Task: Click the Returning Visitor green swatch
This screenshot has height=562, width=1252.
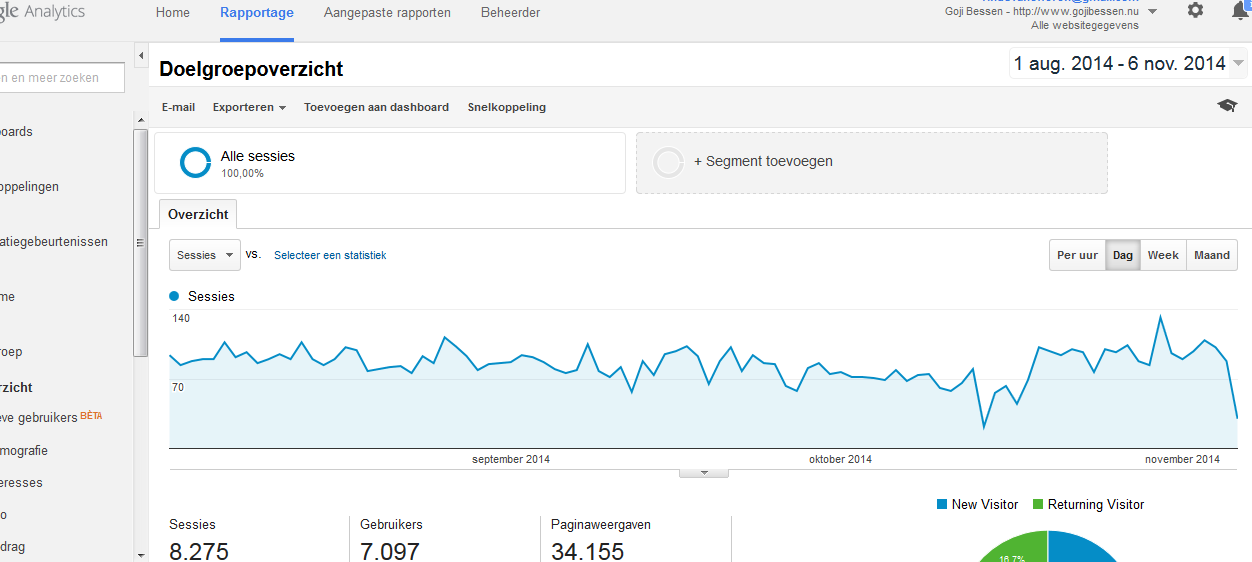Action: (1037, 504)
